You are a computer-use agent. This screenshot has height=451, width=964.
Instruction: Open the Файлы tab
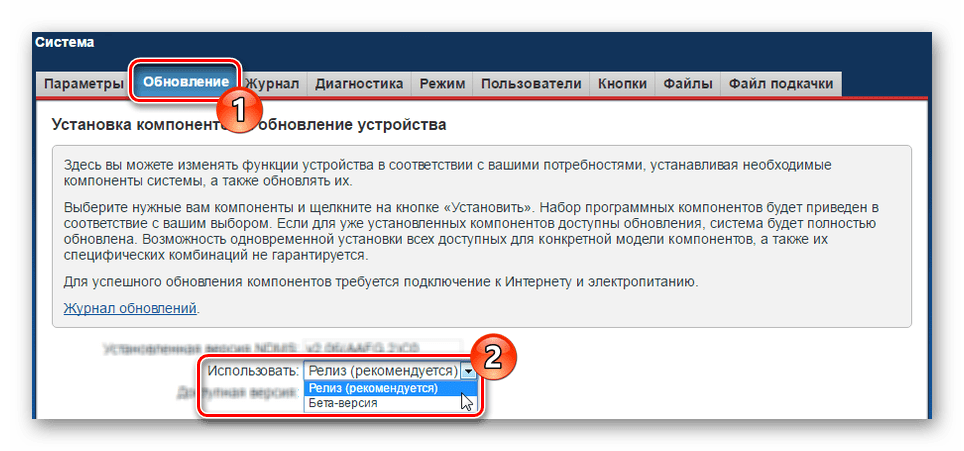(x=688, y=84)
